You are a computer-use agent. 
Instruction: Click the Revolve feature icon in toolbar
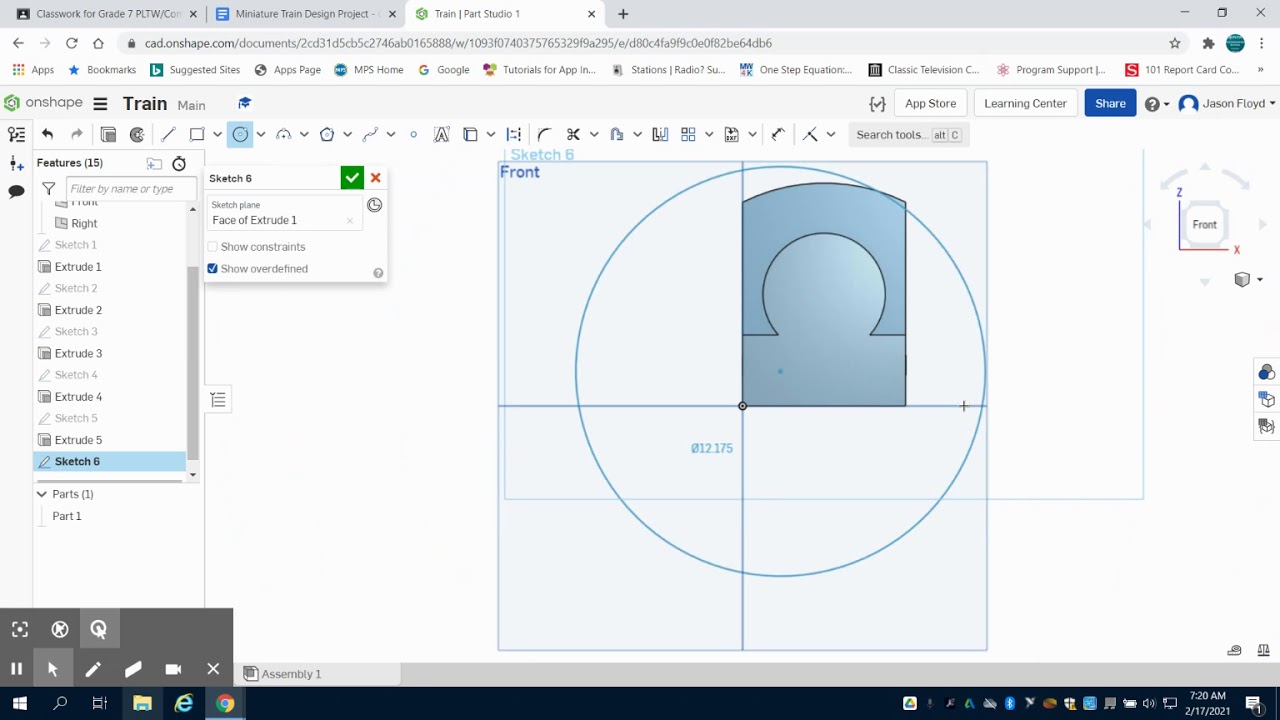tap(137, 134)
